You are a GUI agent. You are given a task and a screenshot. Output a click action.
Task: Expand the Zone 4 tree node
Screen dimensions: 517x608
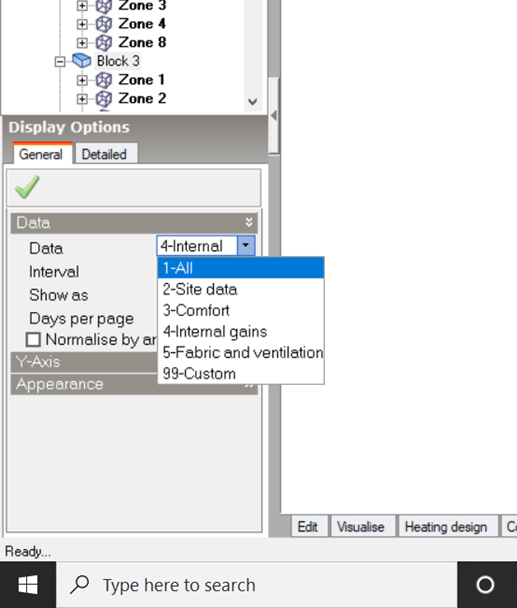[x=82, y=24]
